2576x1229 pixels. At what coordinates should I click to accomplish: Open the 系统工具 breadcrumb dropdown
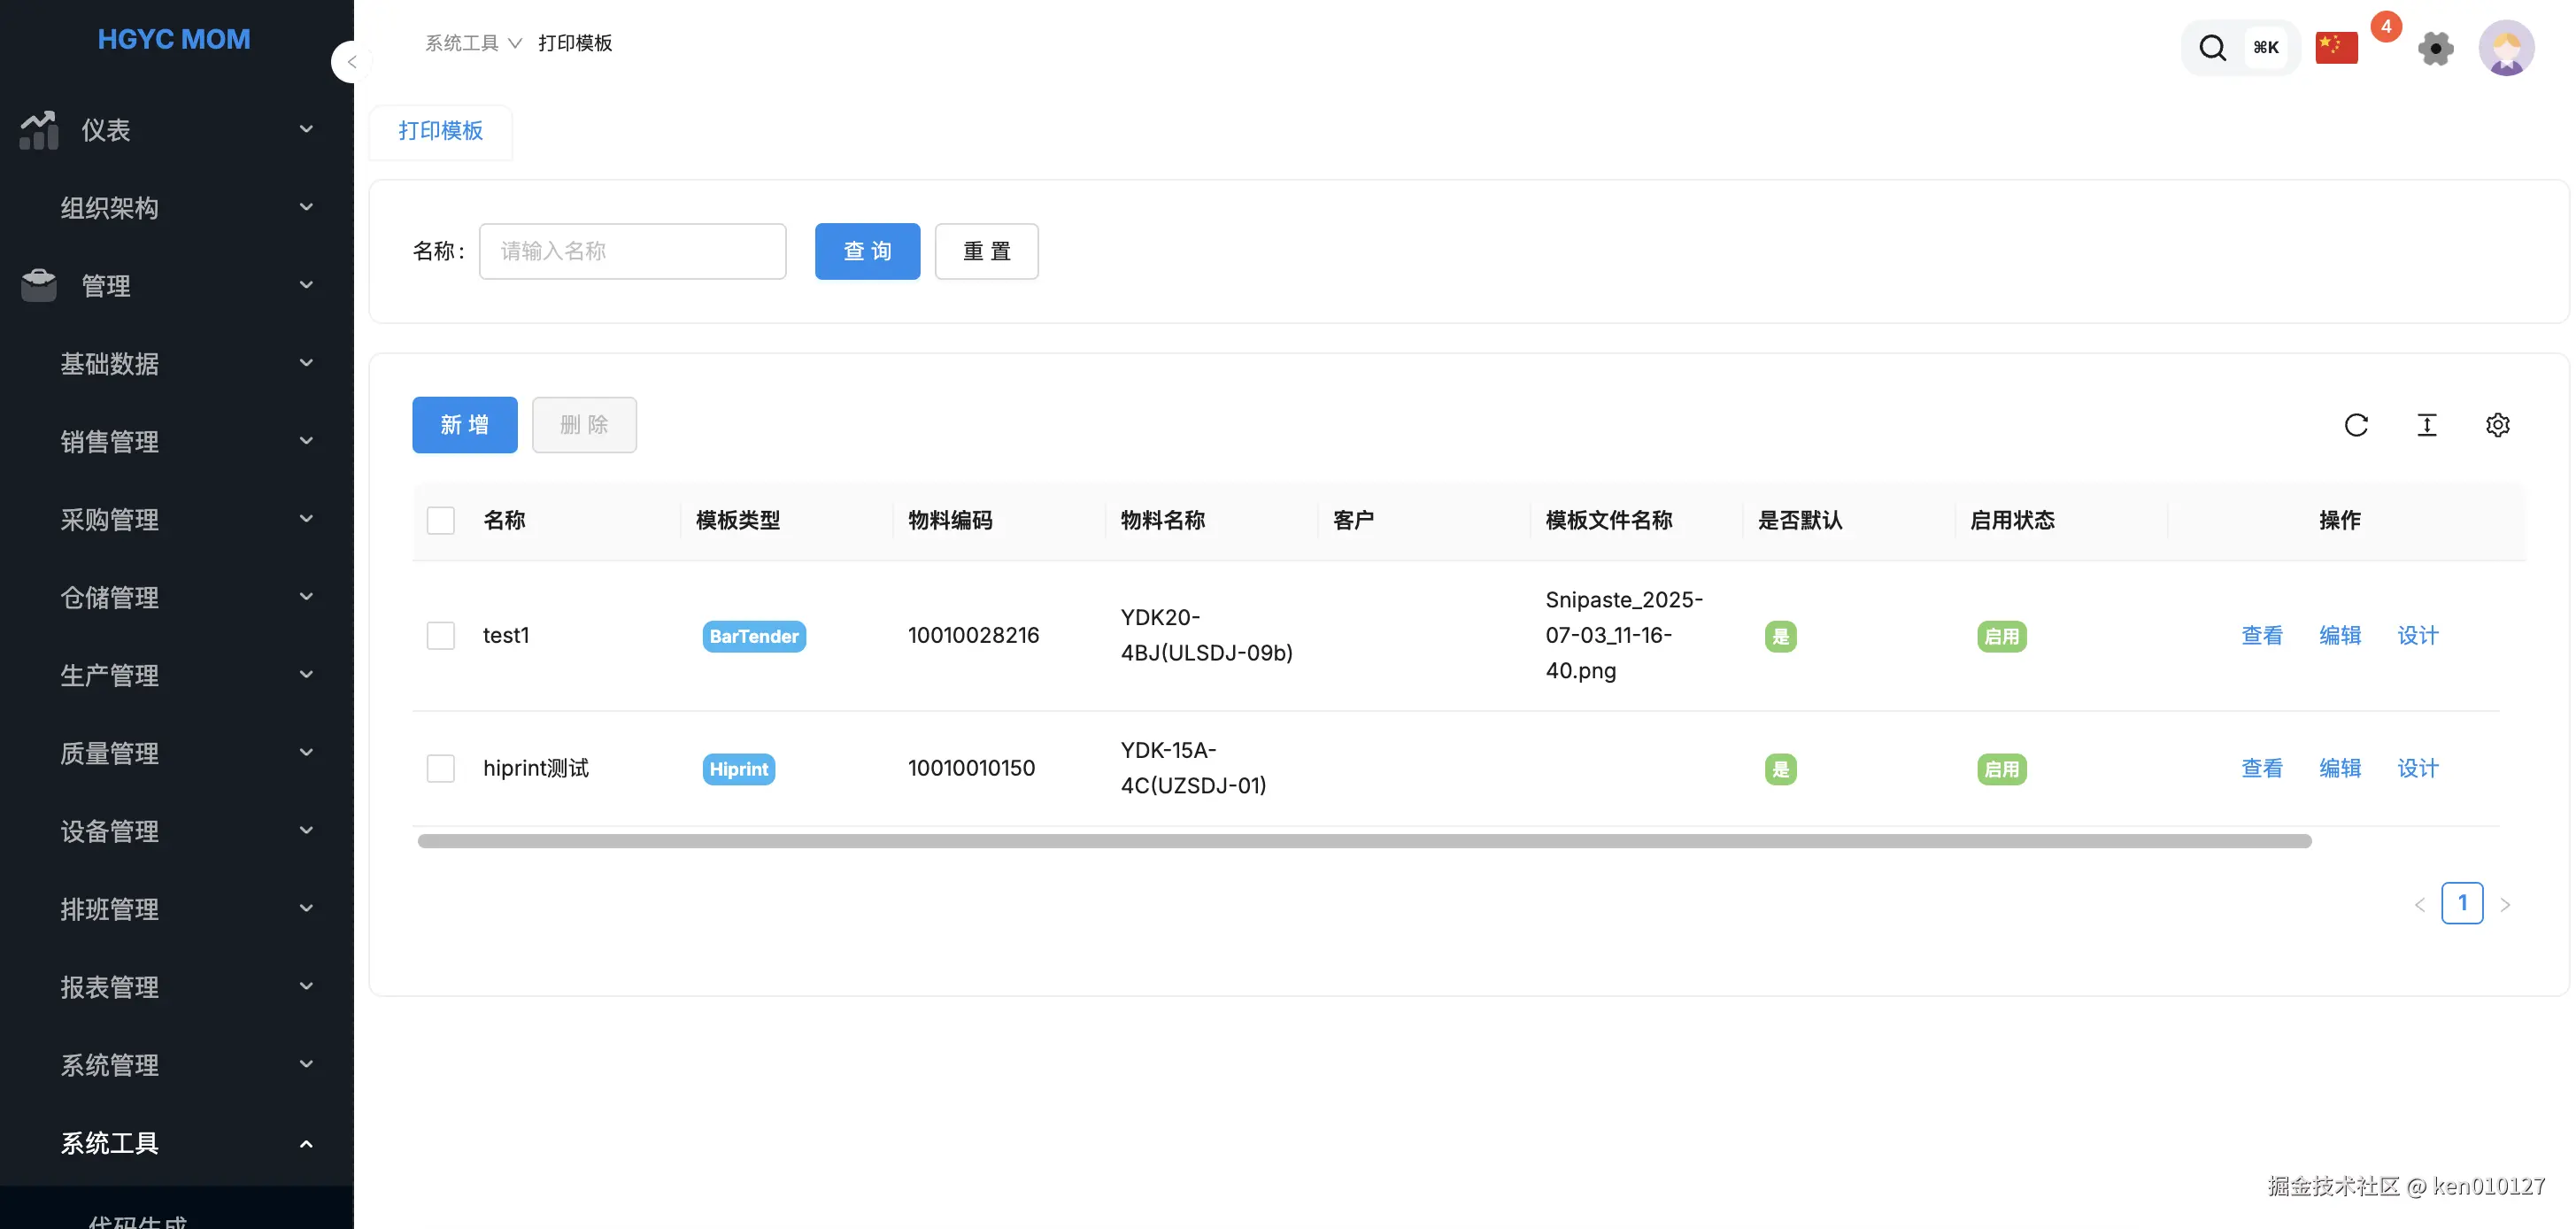pyautogui.click(x=472, y=43)
